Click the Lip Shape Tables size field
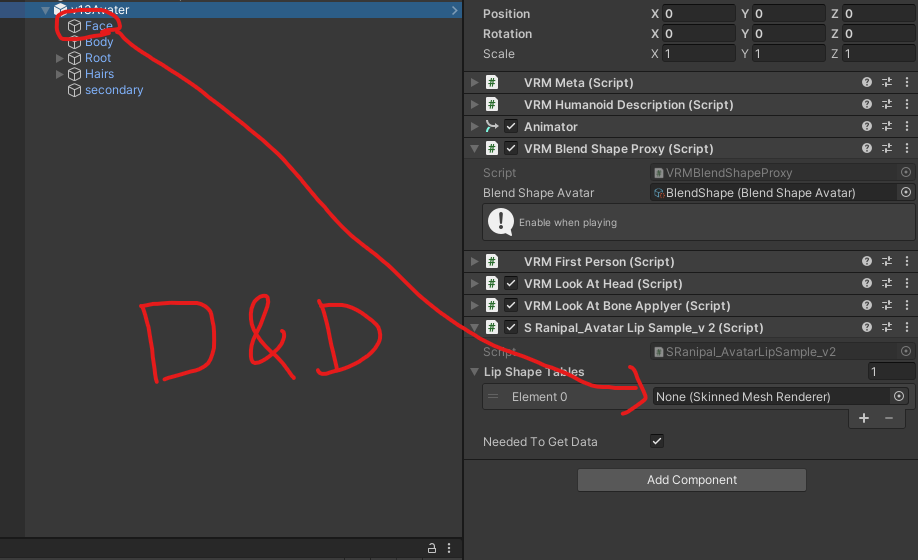 pos(891,372)
